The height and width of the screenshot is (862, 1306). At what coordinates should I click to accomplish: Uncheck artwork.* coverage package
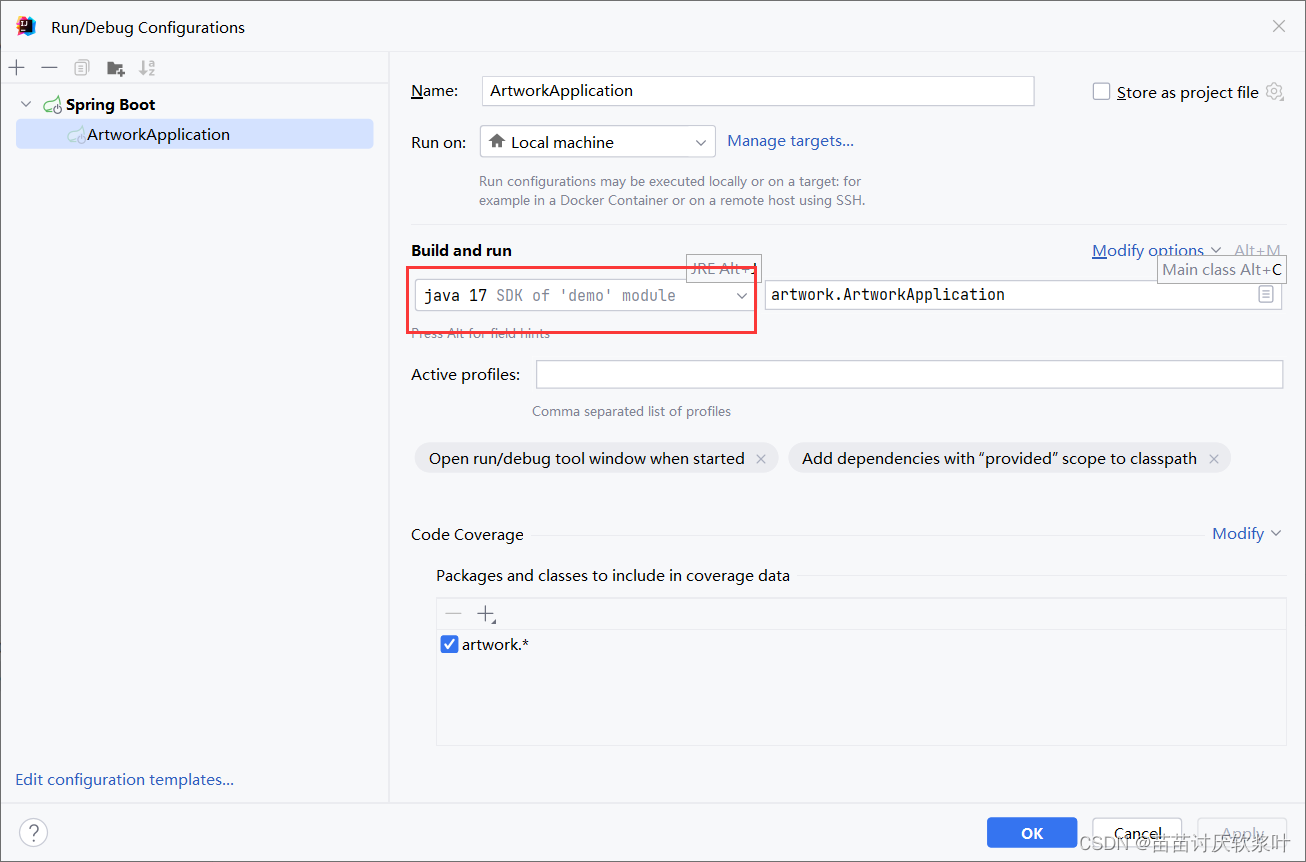pos(449,644)
